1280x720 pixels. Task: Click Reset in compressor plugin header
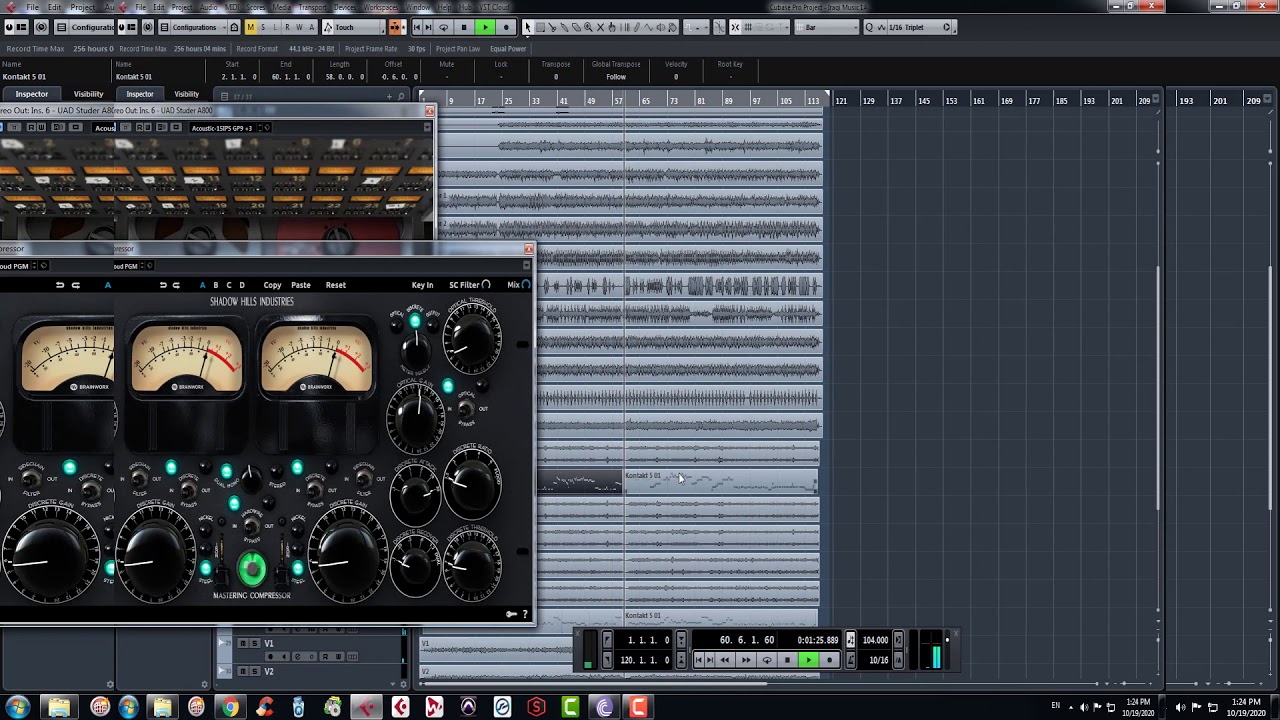tap(336, 285)
